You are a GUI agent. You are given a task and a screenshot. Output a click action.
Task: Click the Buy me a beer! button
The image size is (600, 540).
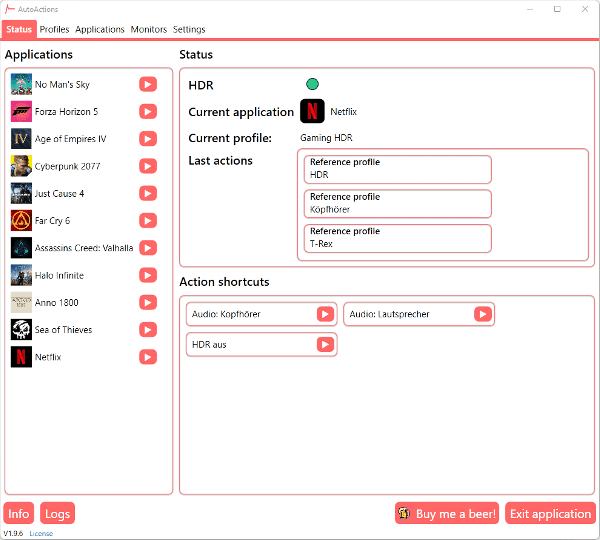pos(447,513)
